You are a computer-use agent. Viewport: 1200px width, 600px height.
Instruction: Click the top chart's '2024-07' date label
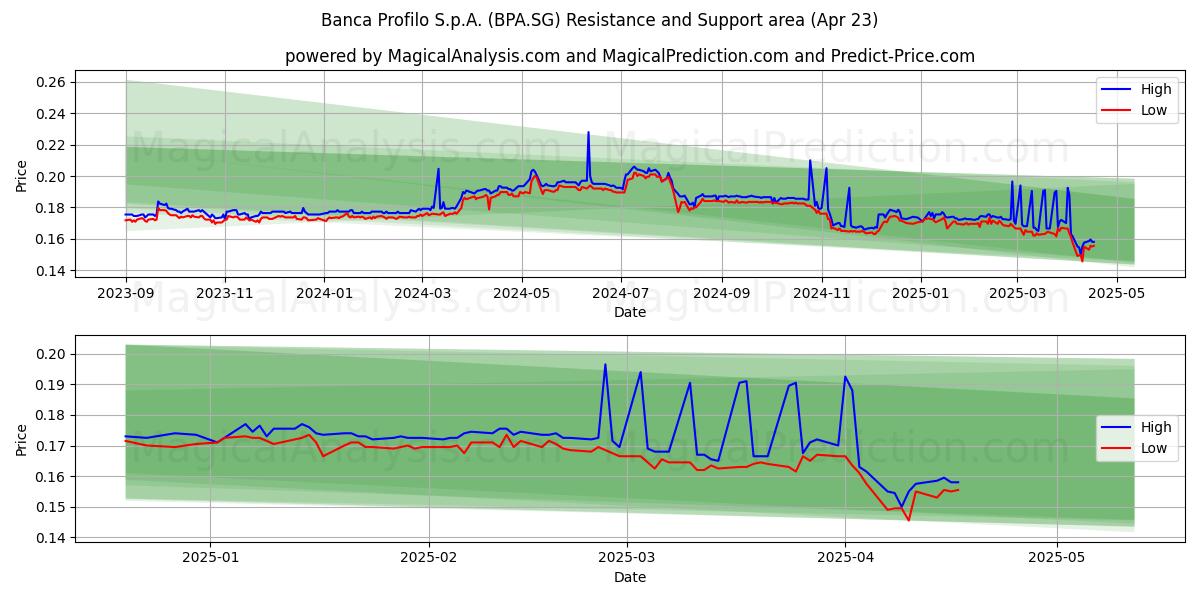621,294
